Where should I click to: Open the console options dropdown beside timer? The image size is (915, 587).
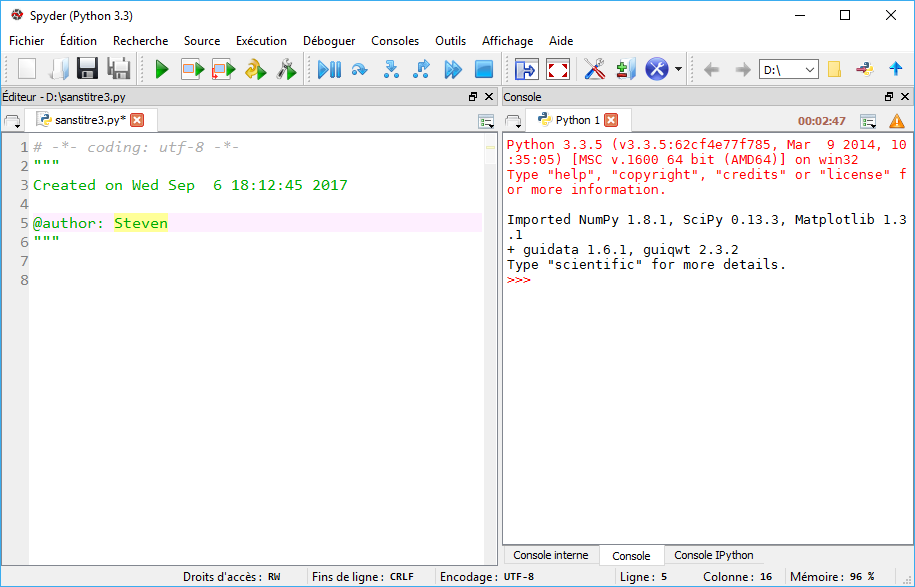868,121
